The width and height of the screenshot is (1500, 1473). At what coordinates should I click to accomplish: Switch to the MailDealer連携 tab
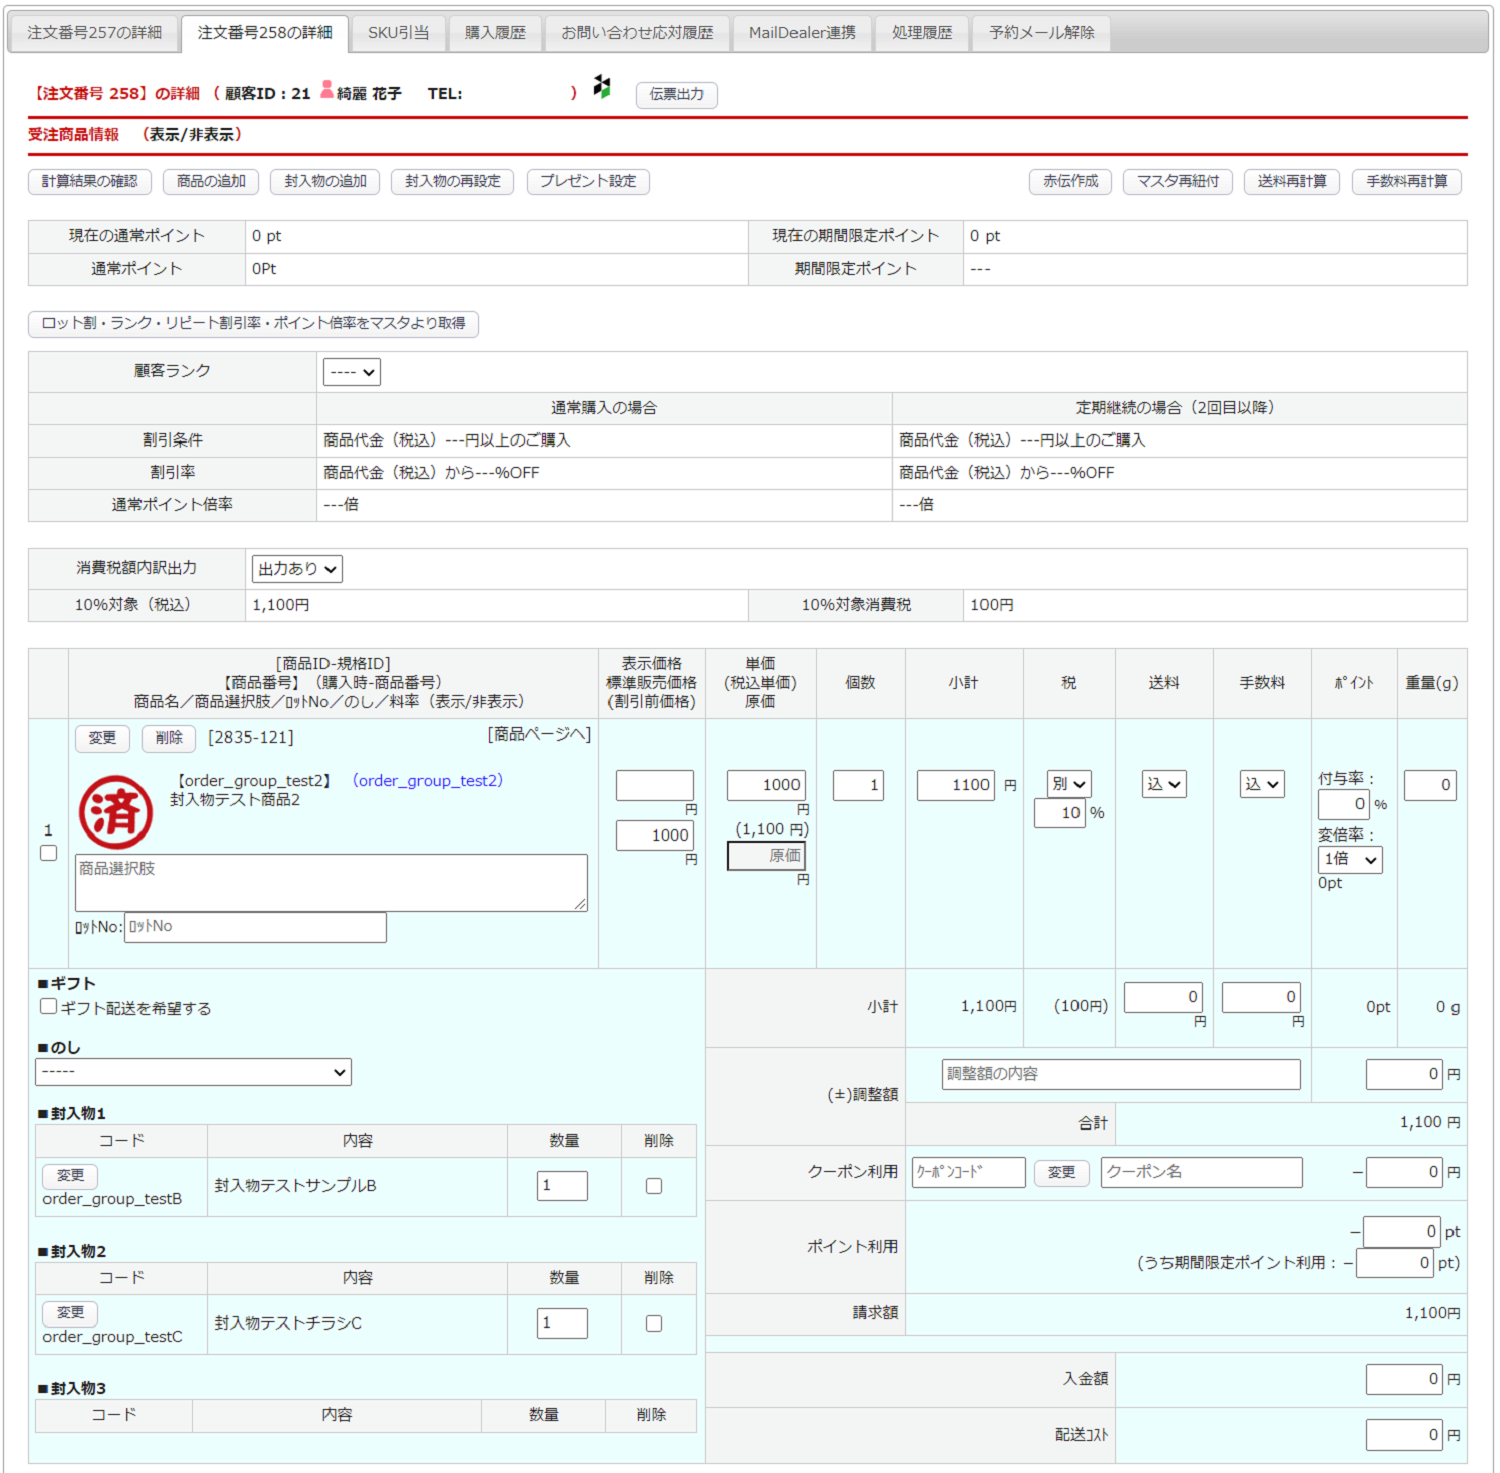point(802,33)
